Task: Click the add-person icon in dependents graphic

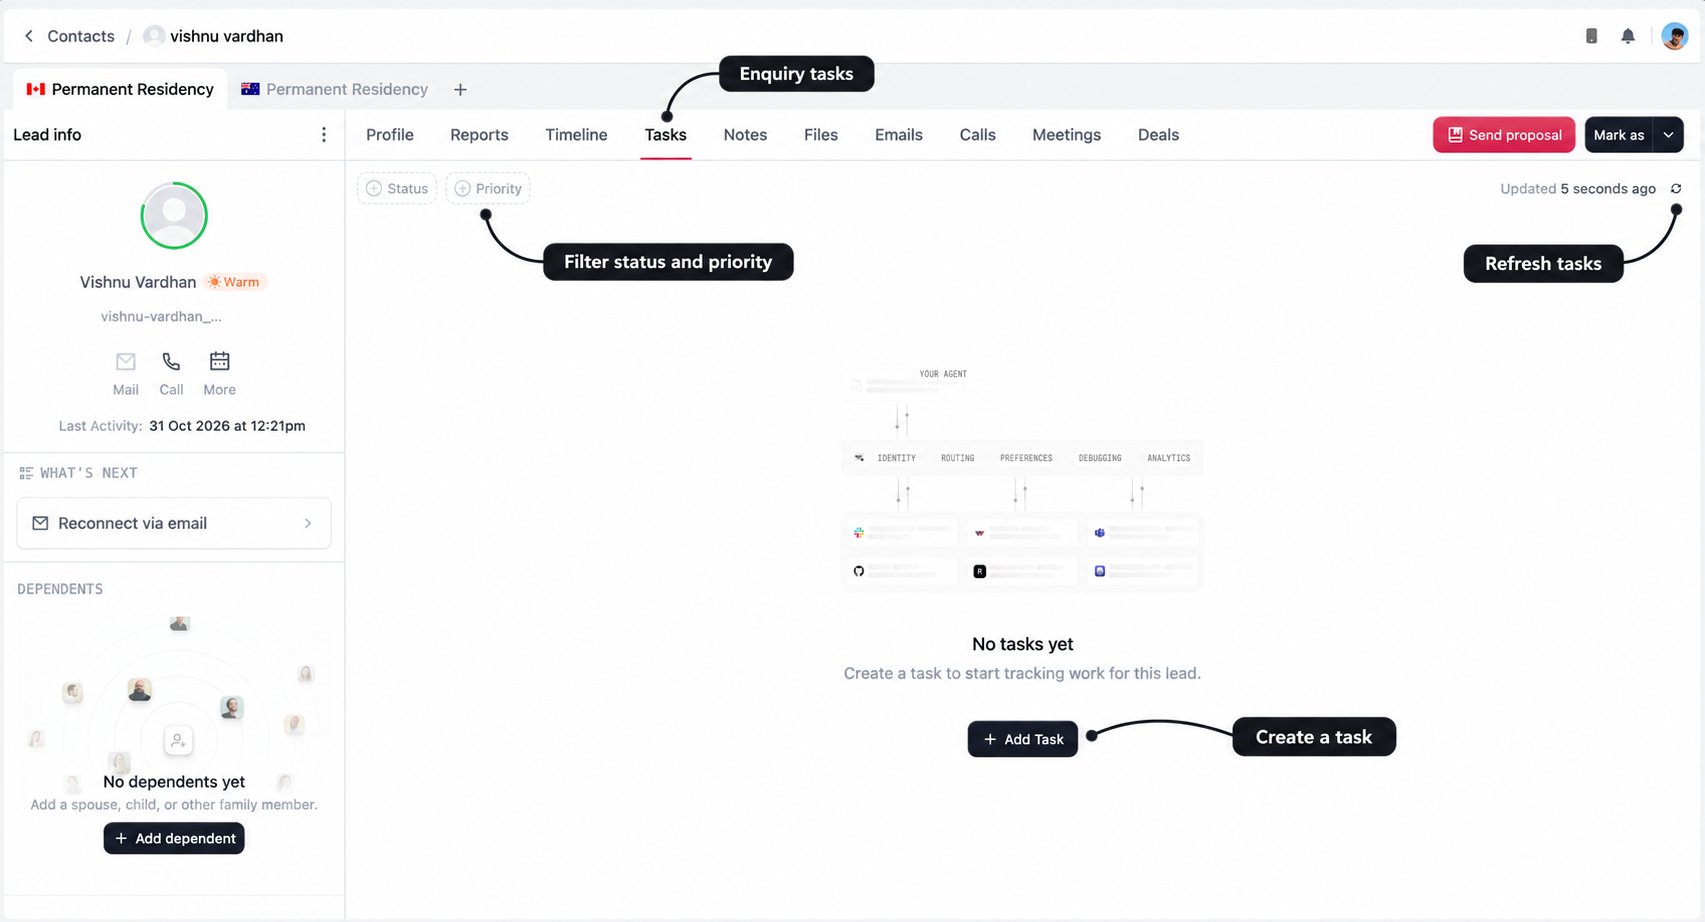Action: pos(178,740)
